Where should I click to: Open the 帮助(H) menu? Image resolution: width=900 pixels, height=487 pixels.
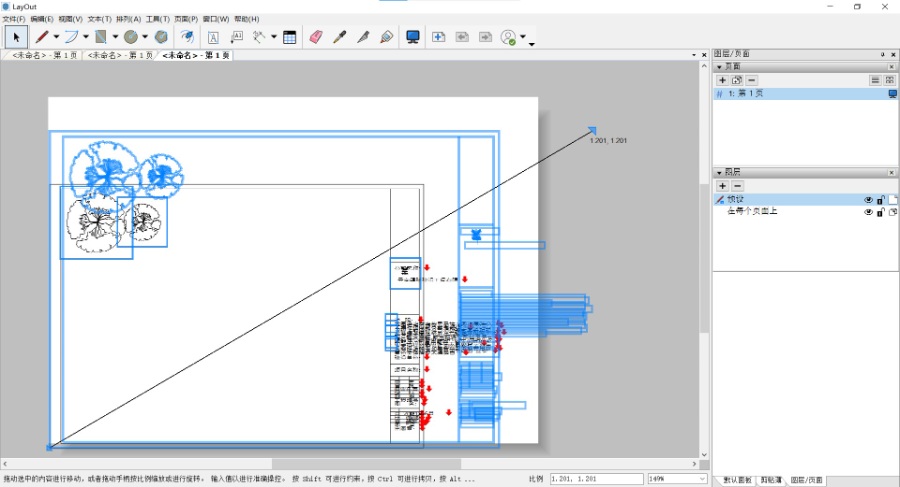click(x=247, y=19)
